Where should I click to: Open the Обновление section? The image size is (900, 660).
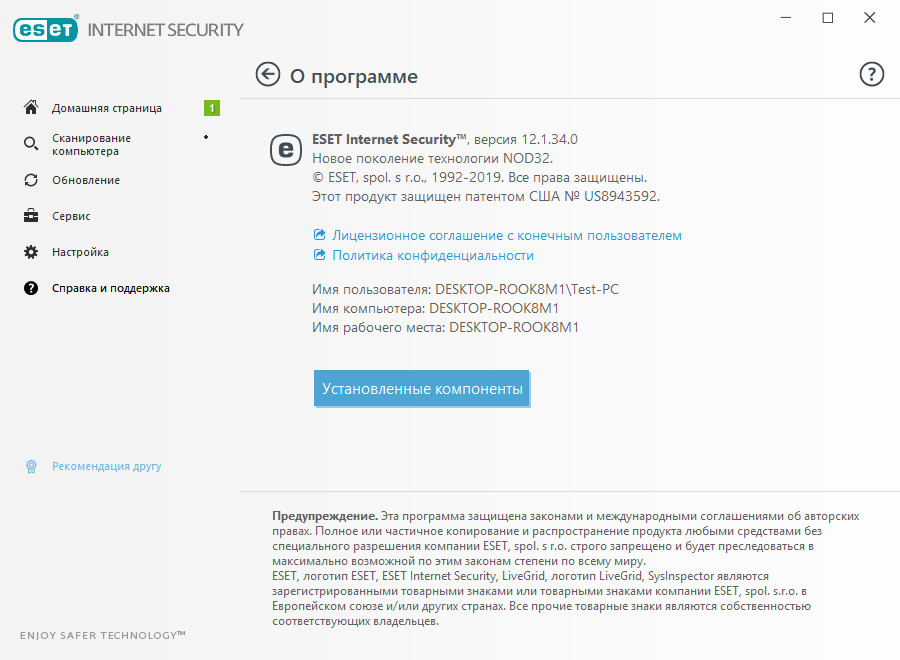click(x=86, y=180)
